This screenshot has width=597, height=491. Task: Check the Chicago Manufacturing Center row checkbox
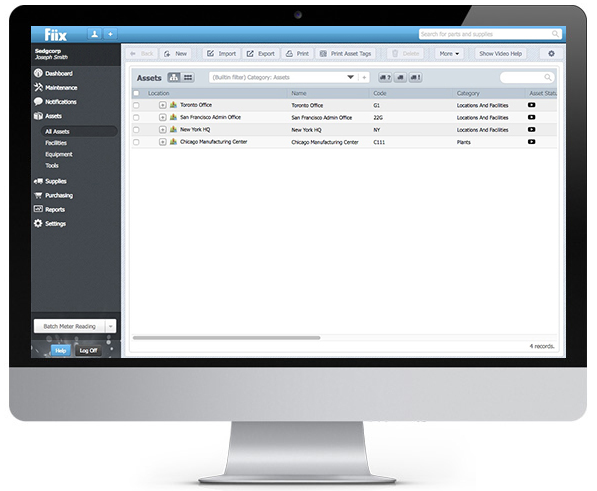pos(136,142)
